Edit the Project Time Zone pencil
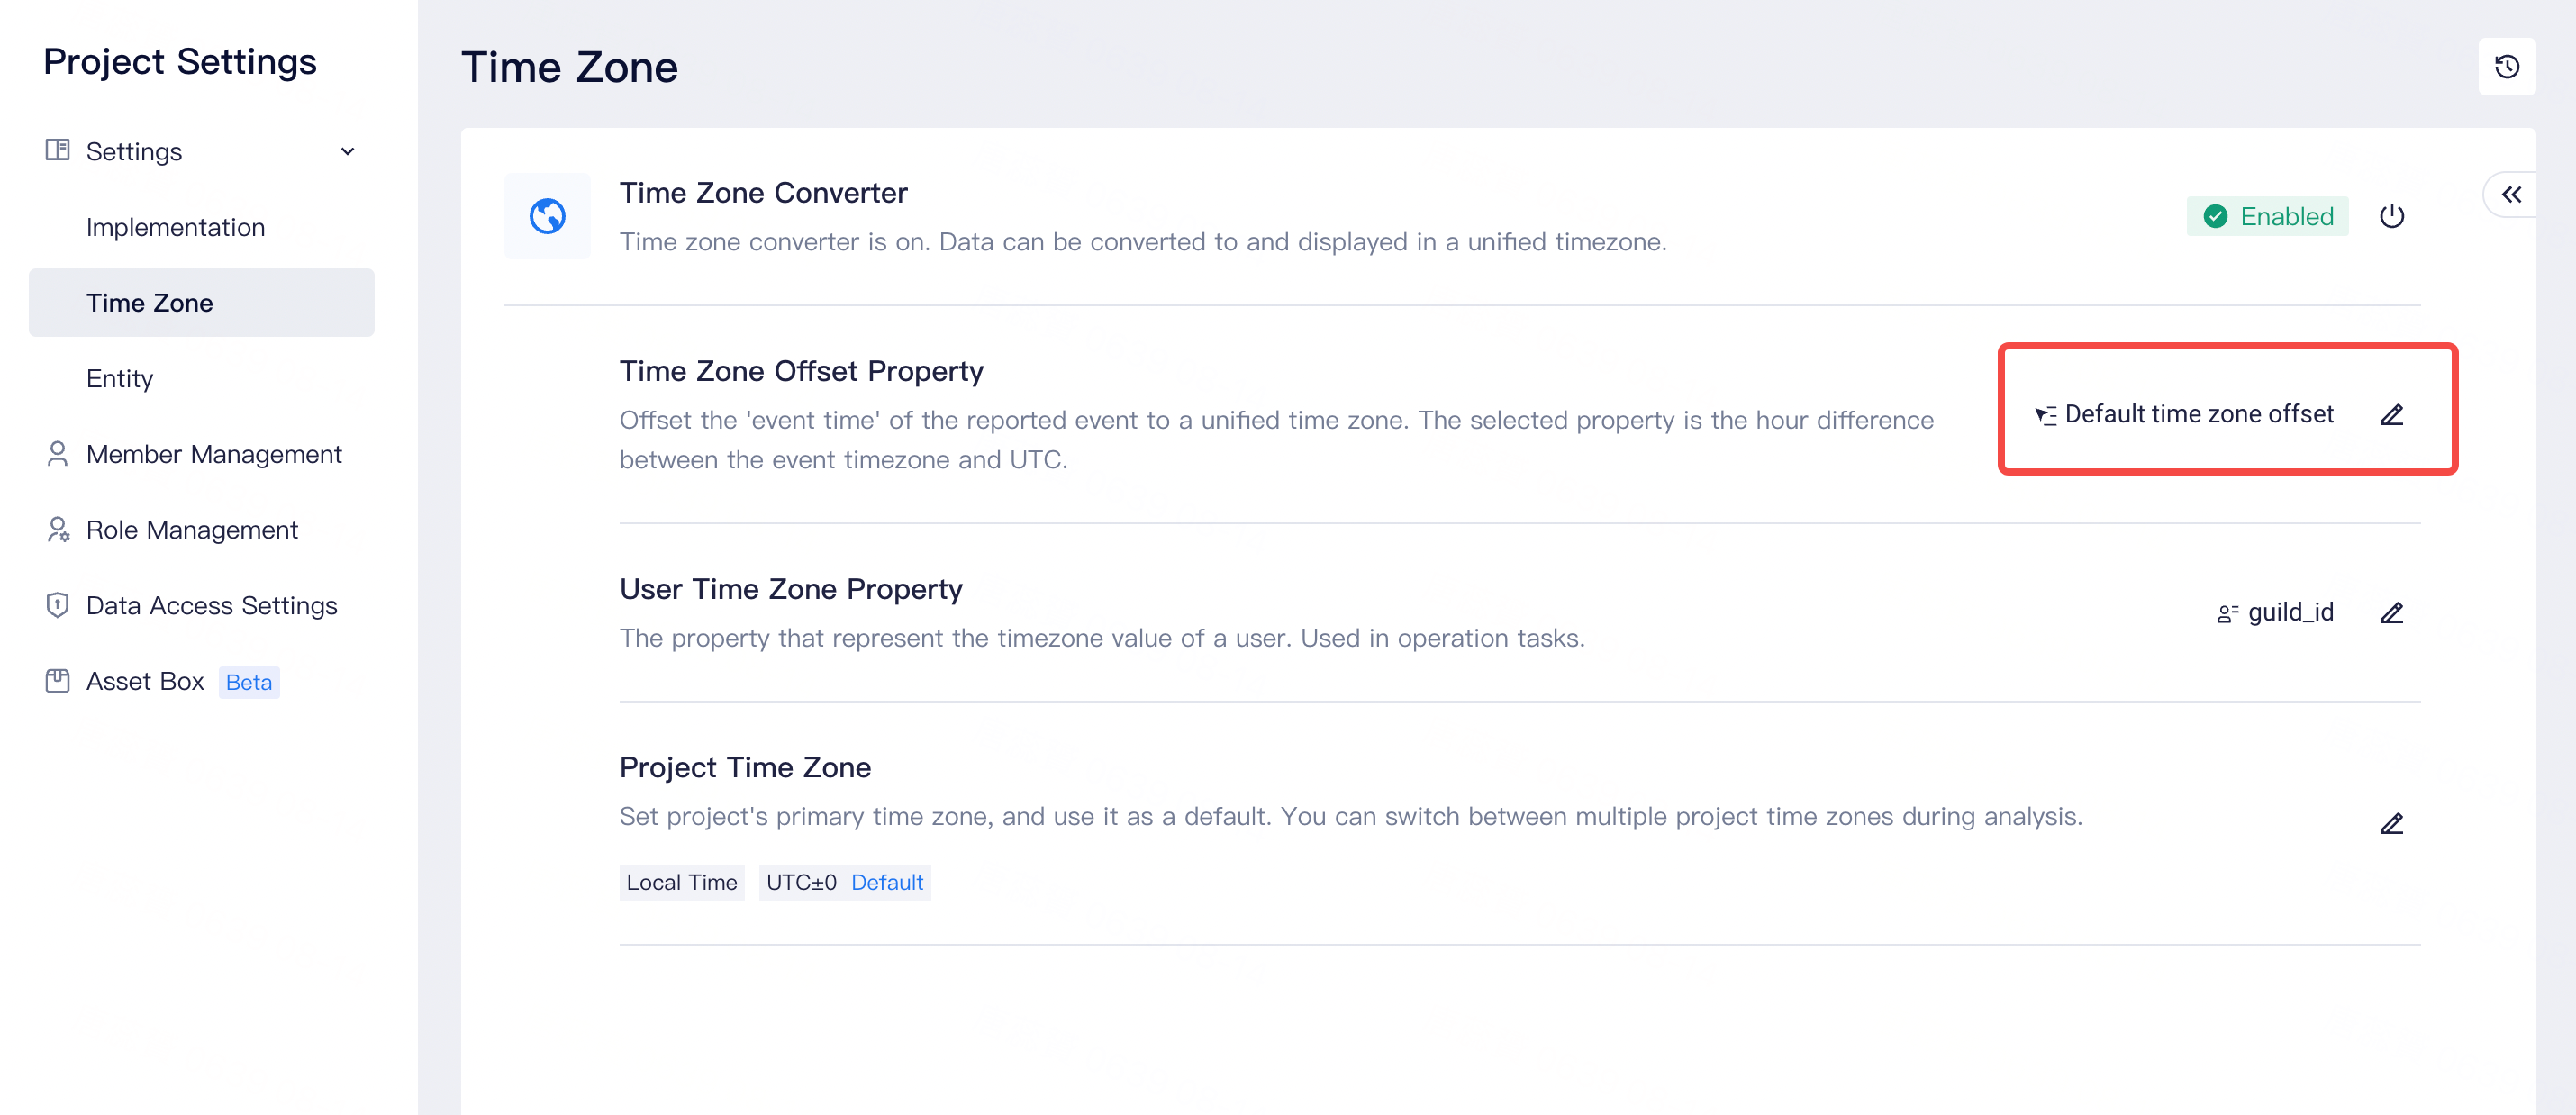The image size is (2576, 1115). click(2391, 824)
